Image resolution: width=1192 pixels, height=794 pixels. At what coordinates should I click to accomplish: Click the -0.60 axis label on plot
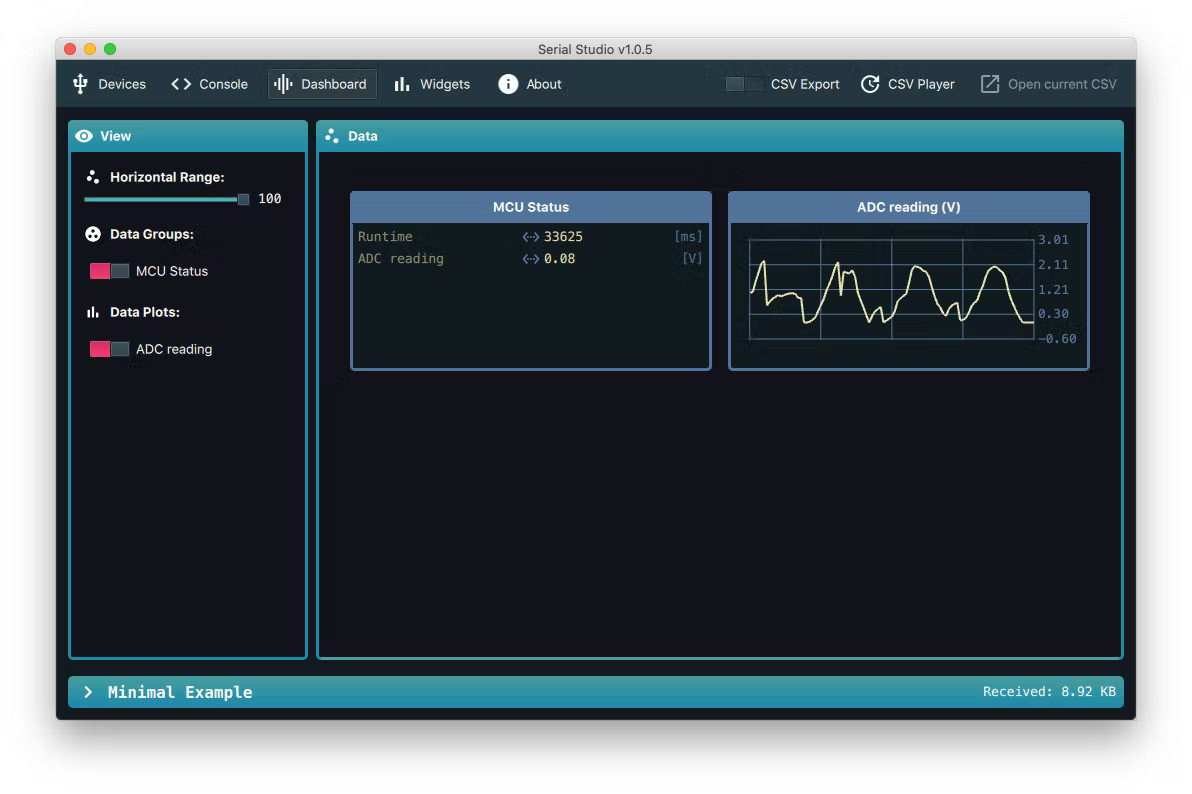pos(1057,339)
